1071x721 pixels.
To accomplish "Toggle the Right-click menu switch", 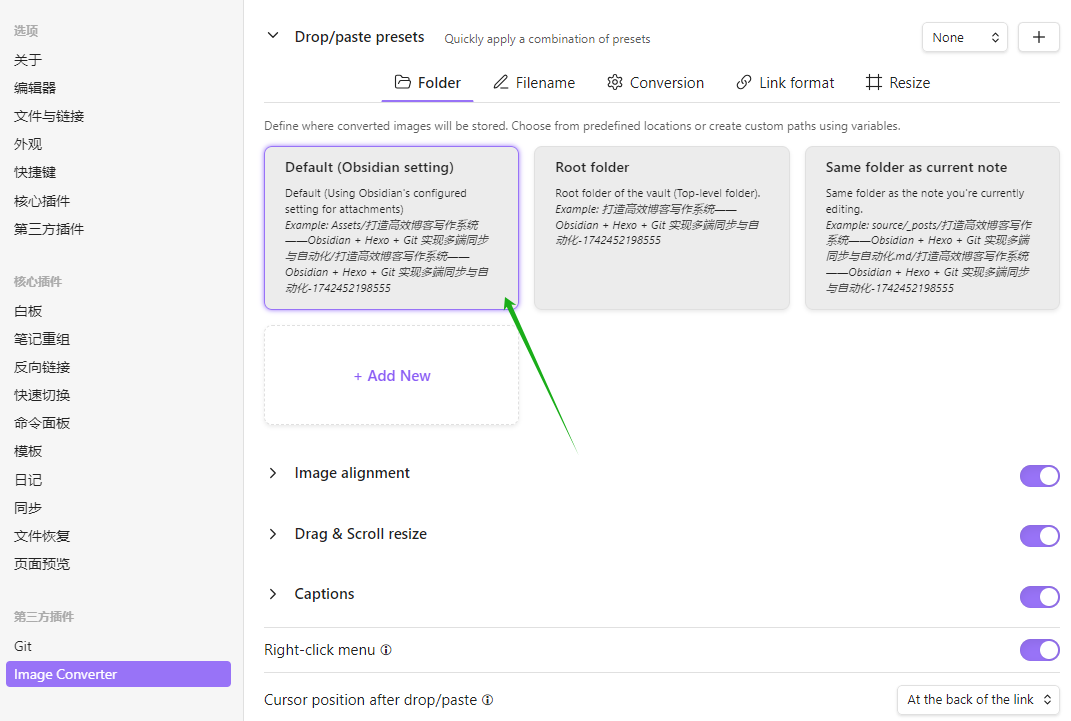I will pyautogui.click(x=1039, y=650).
